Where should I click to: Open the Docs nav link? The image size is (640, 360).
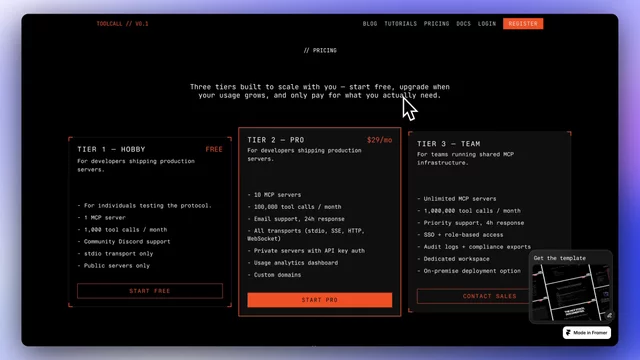[463, 24]
